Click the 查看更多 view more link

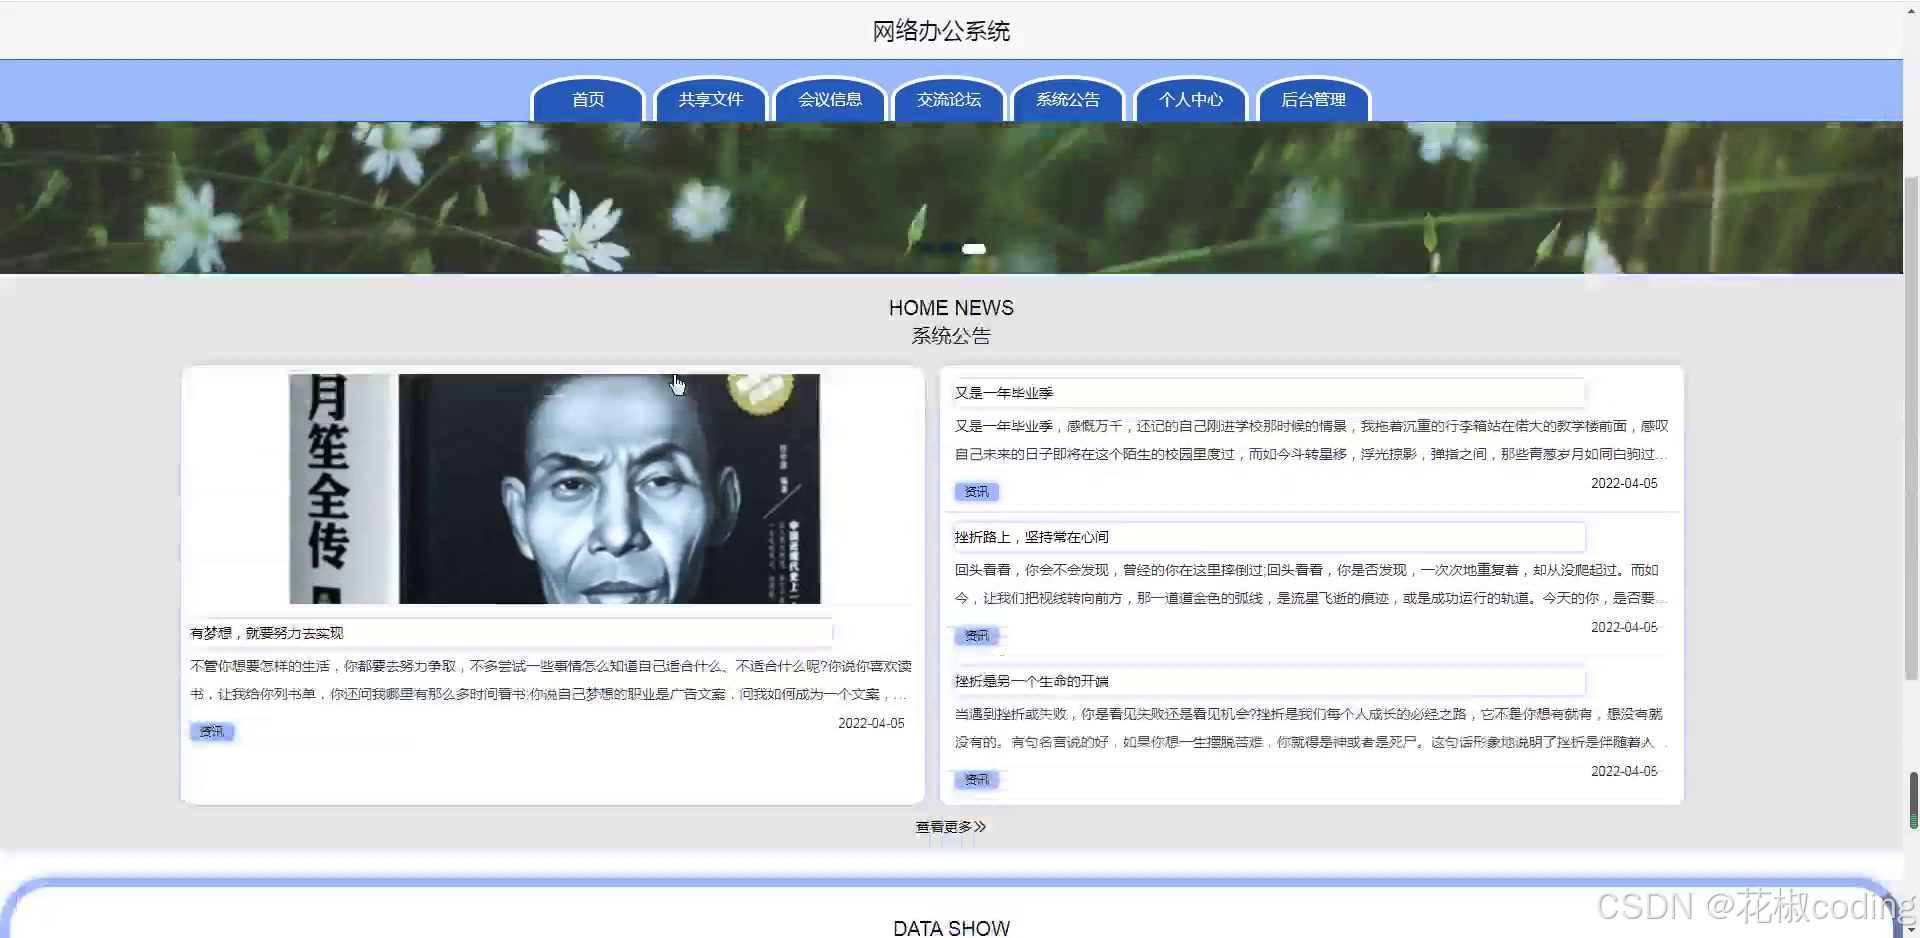tap(950, 826)
